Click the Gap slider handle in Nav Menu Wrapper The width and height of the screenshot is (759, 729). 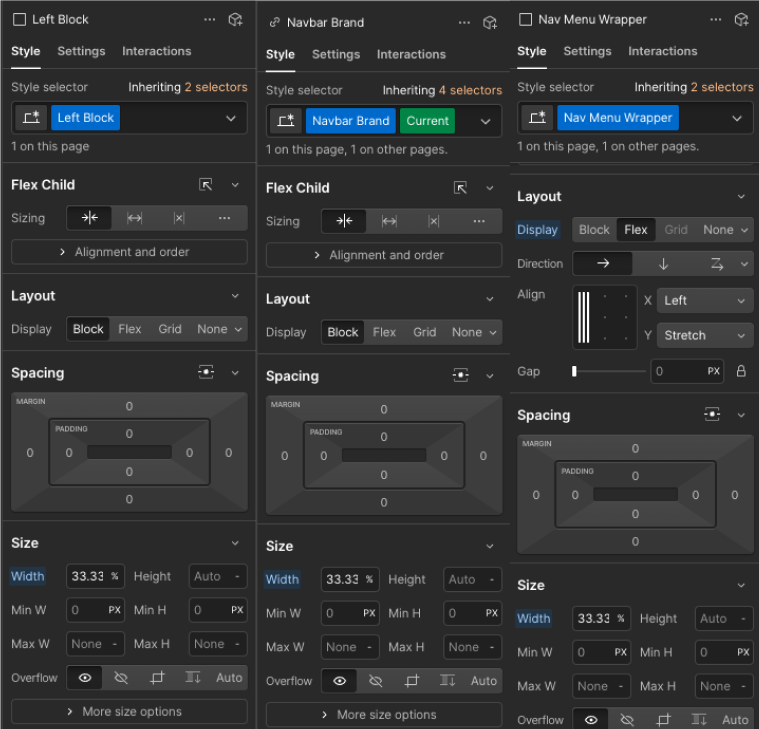pyautogui.click(x=574, y=371)
